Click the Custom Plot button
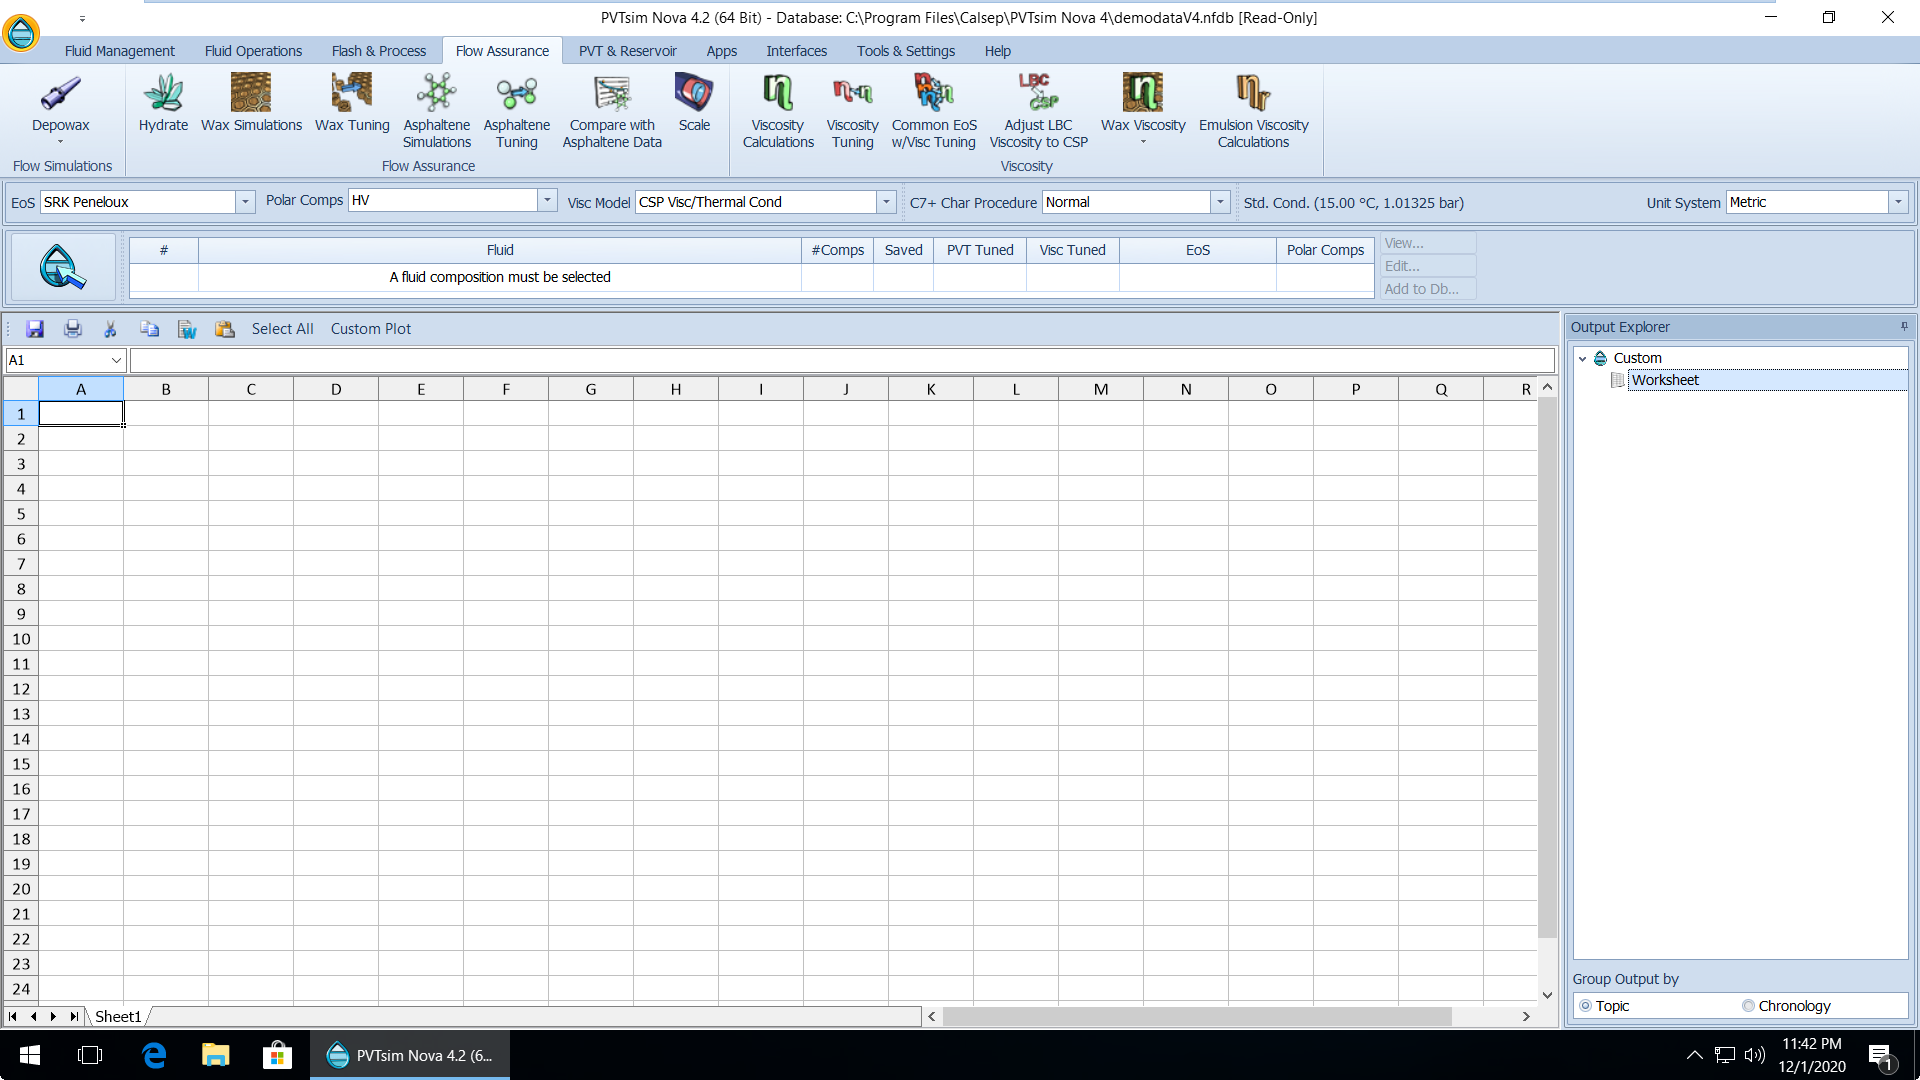The image size is (1920, 1080). [370, 329]
